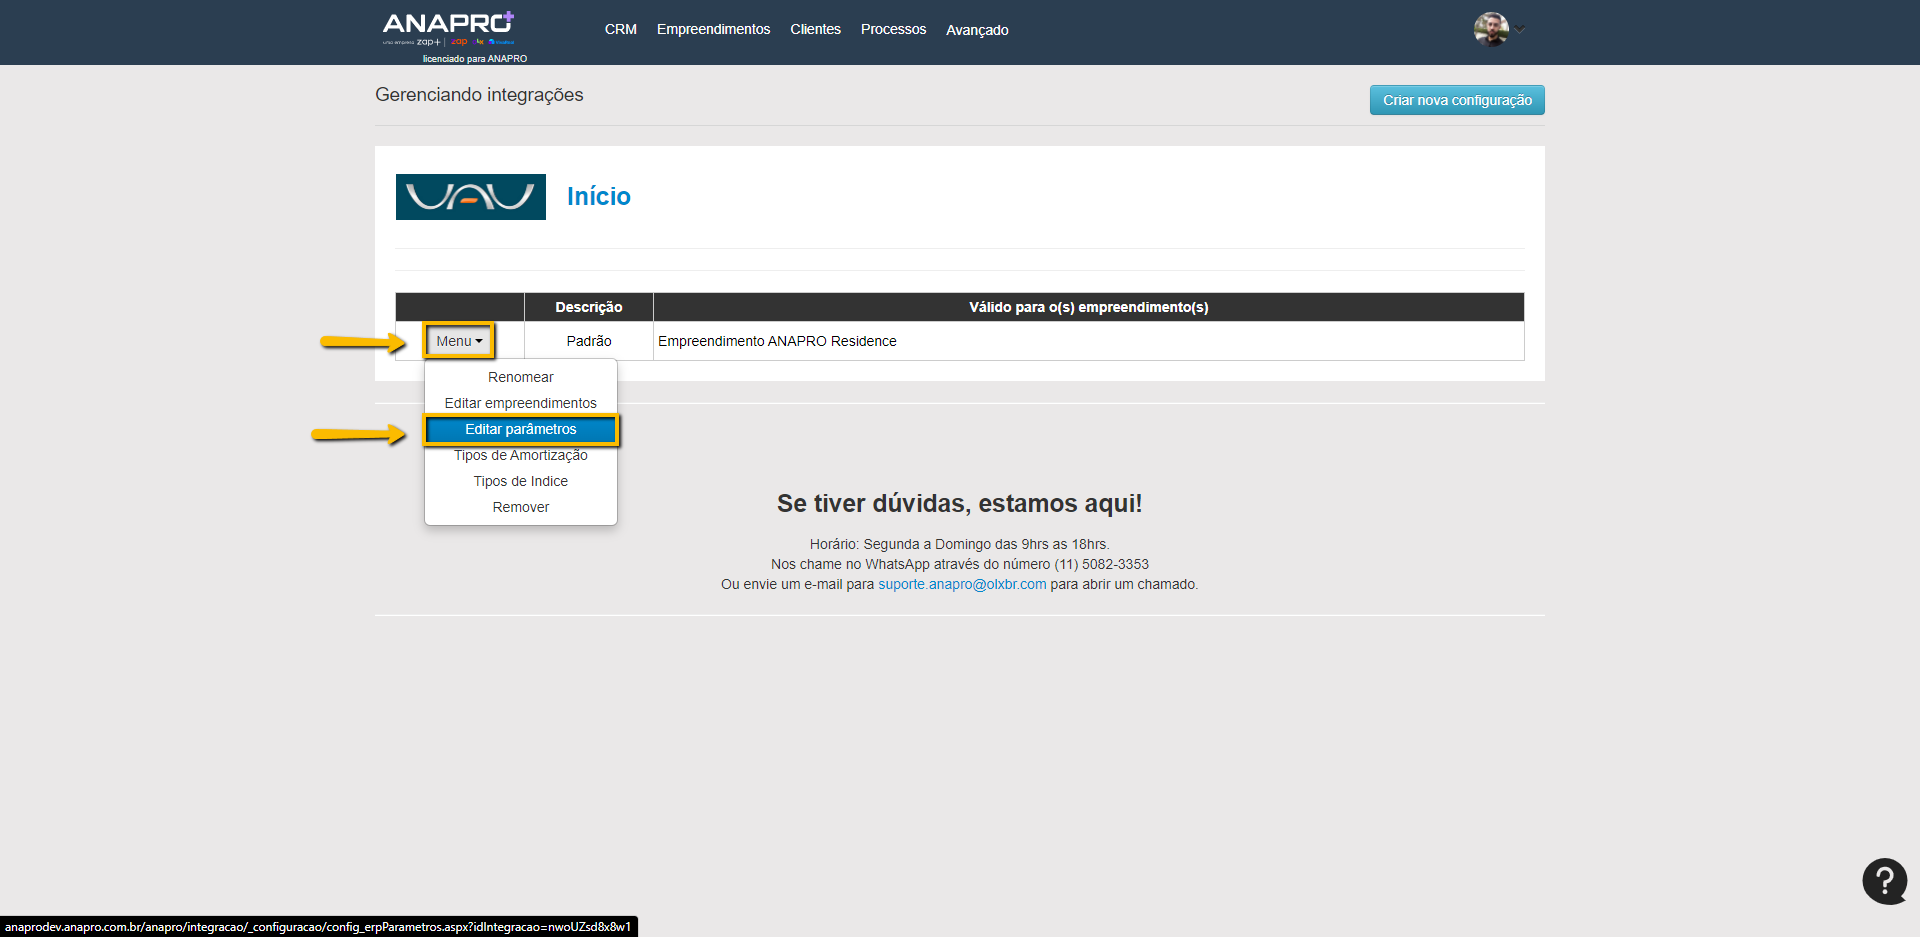Open the CRM navigation menu

tap(620, 30)
